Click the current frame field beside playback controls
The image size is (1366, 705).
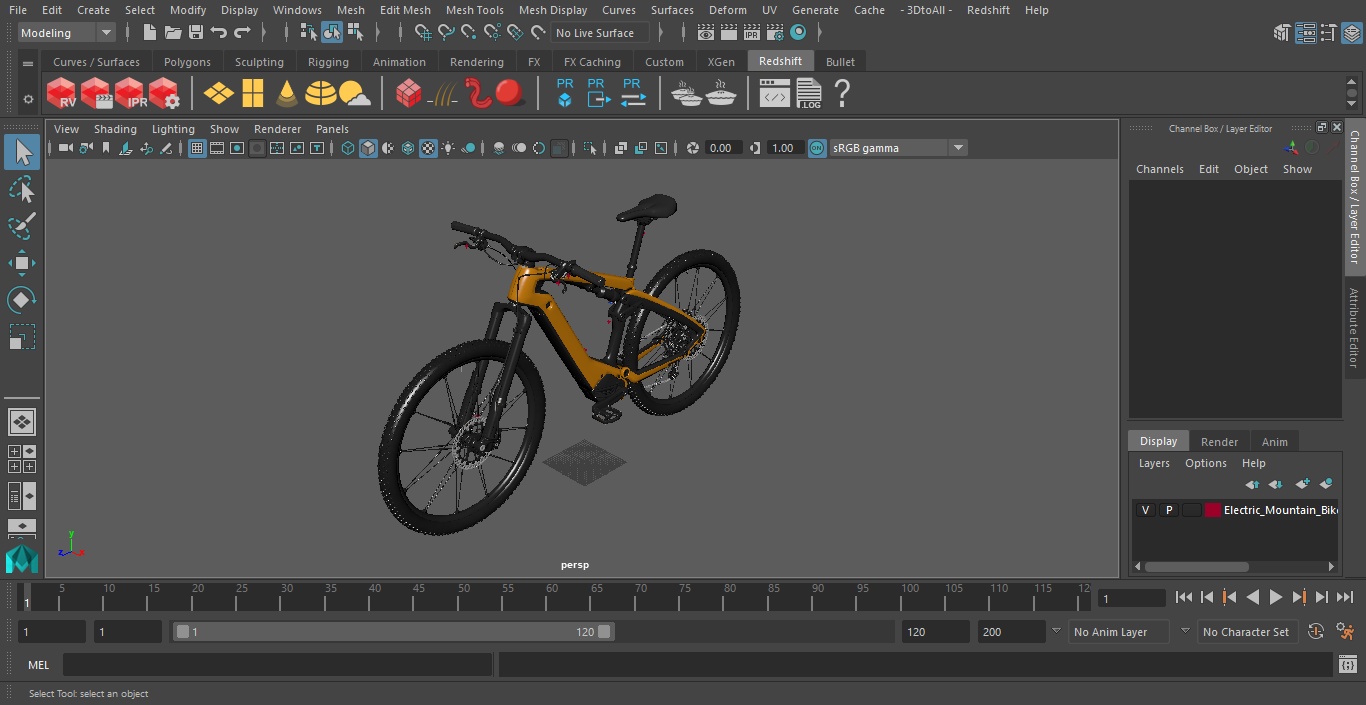[1131, 598]
